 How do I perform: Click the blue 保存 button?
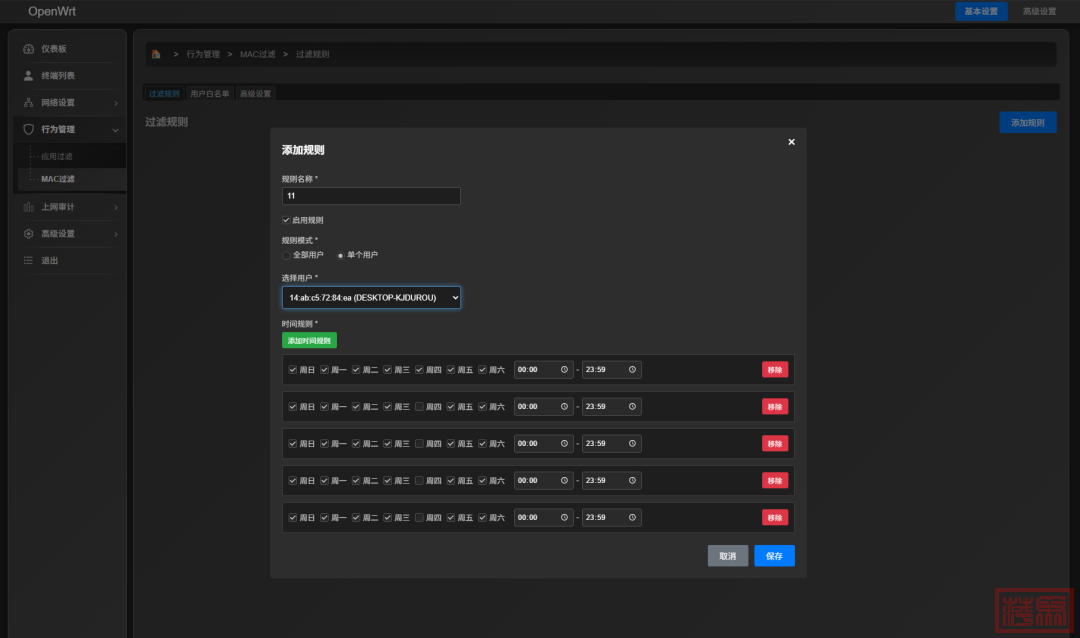(x=774, y=556)
